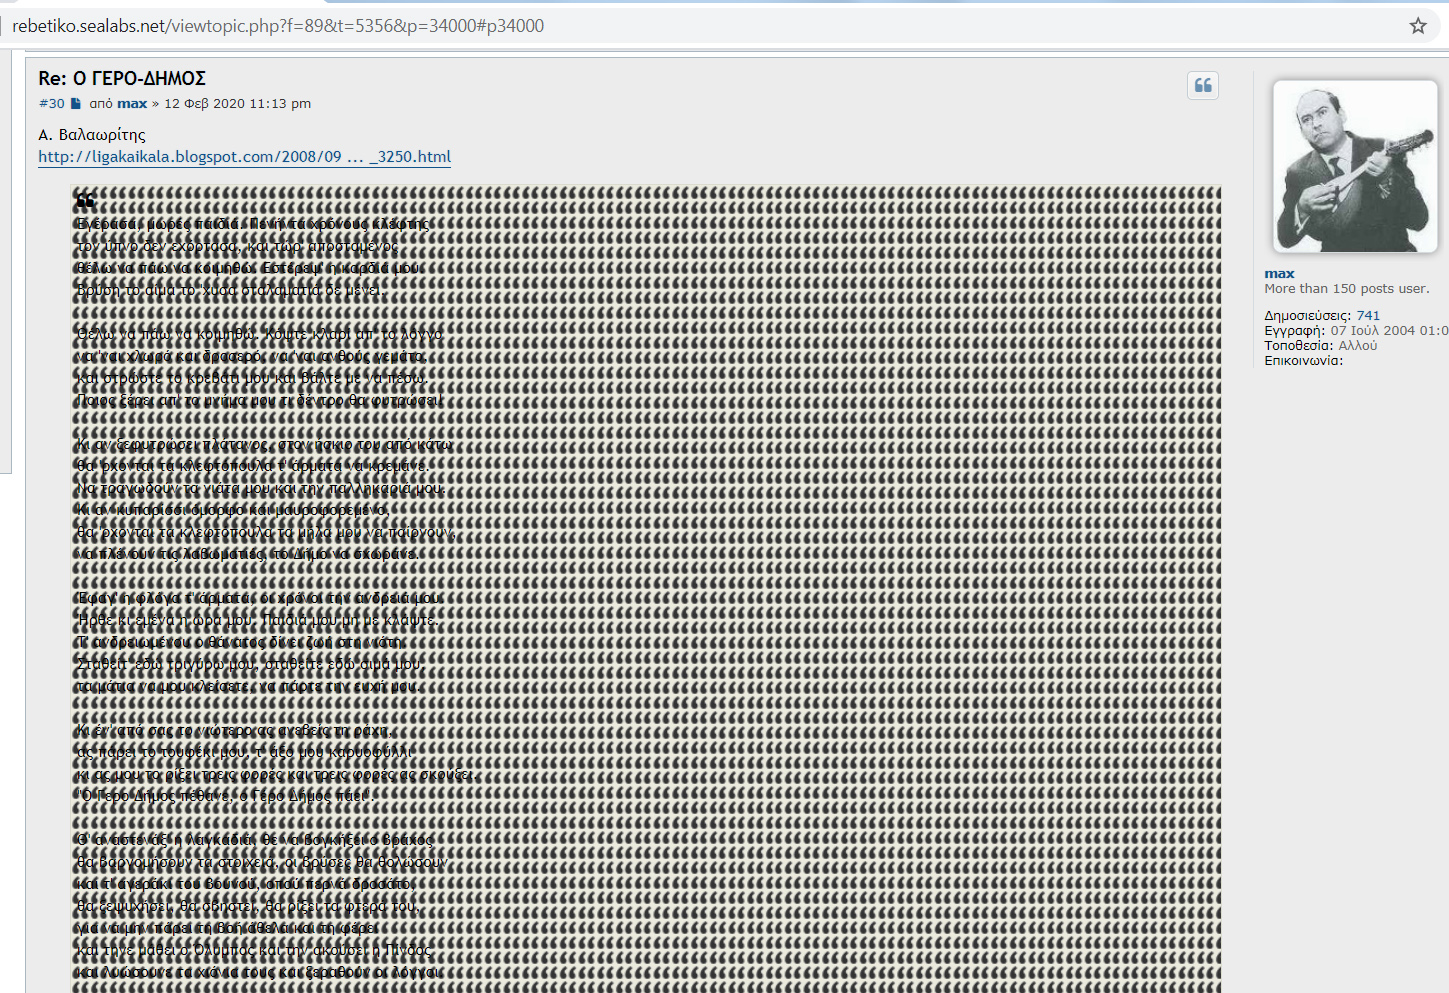Click the quote post button
The image size is (1449, 993).
[1203, 86]
